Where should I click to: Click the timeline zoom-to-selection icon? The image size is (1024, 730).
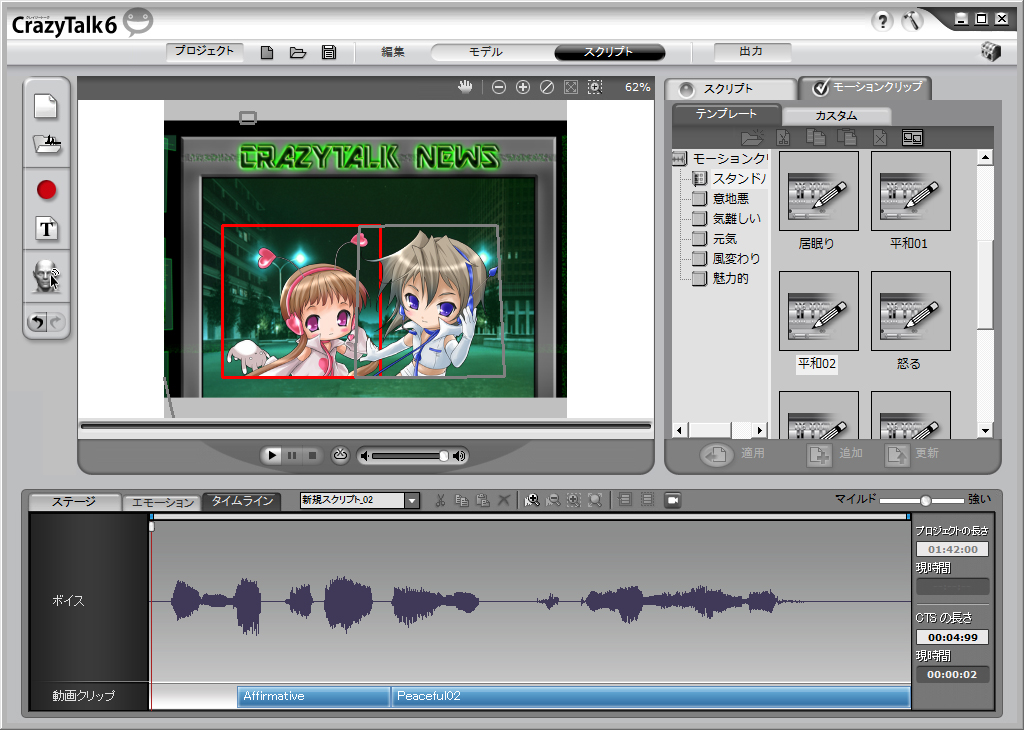click(573, 500)
